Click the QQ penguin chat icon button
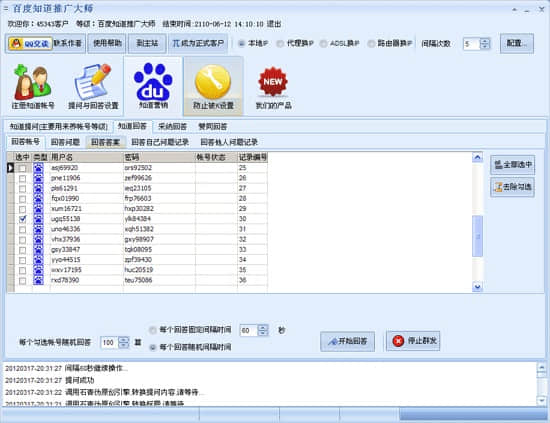This screenshot has width=550, height=423. point(29,43)
